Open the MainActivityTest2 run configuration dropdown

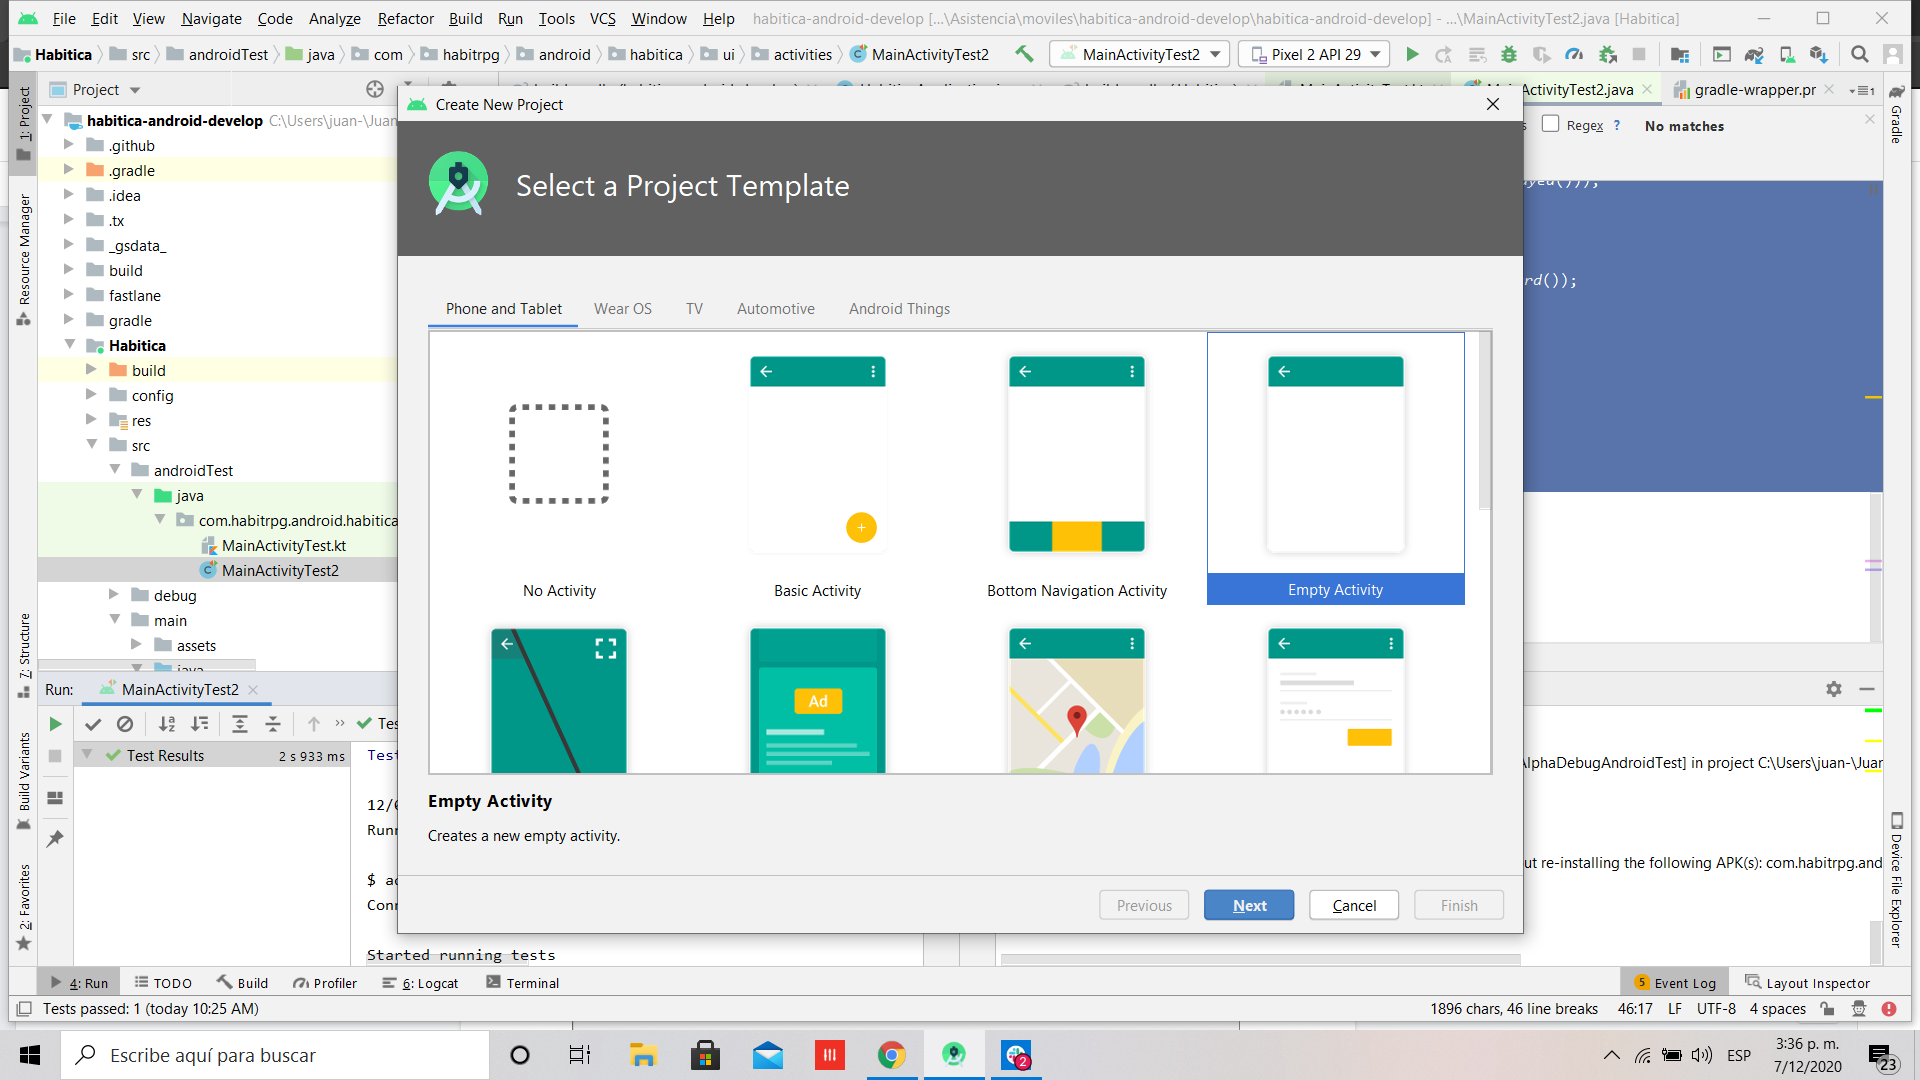1141,54
